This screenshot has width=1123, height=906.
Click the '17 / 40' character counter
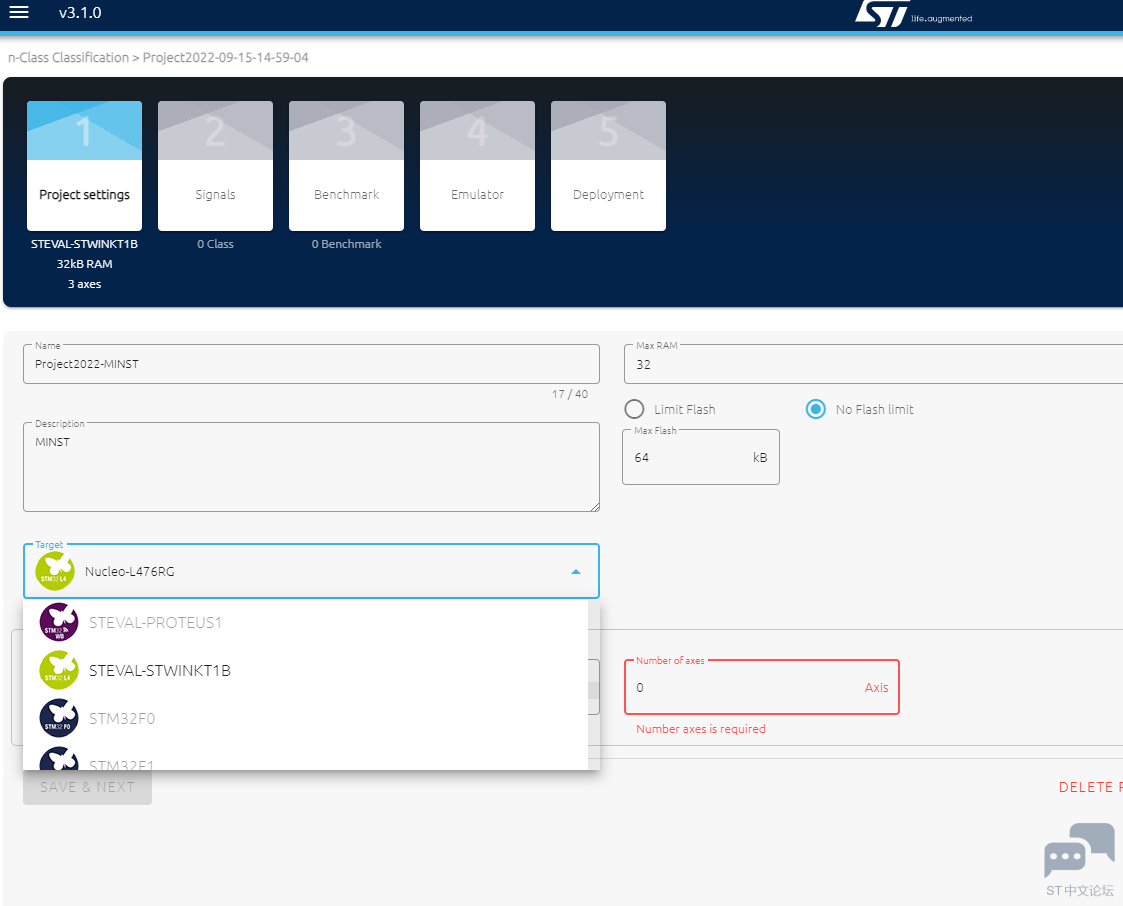(x=570, y=394)
